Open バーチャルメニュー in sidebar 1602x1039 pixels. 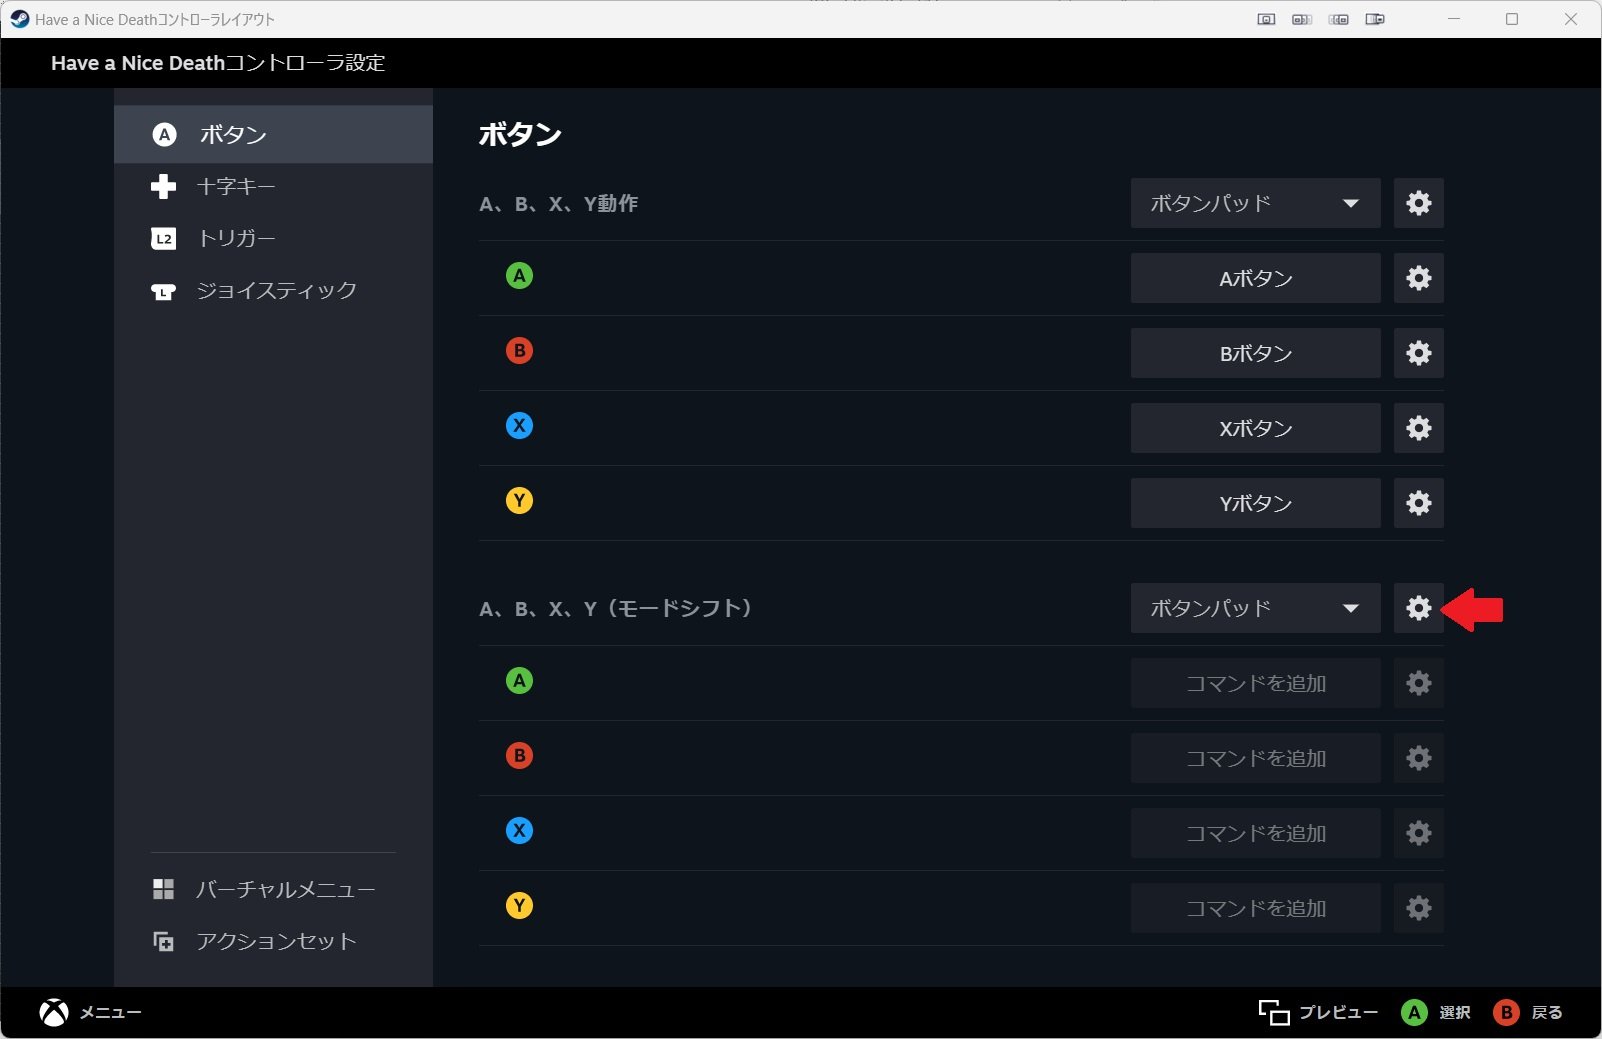(273, 889)
